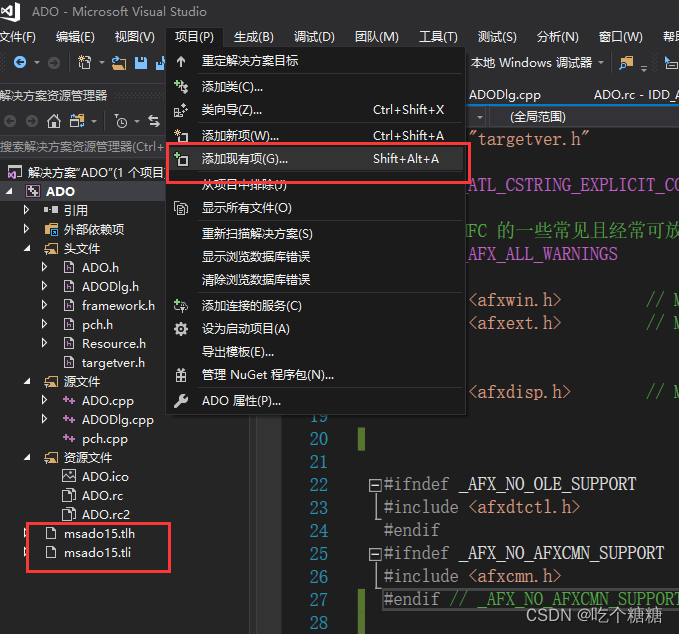This screenshot has width=679, height=634.
Task: Switch to the ADO.rc editor tab
Action: coord(636,95)
